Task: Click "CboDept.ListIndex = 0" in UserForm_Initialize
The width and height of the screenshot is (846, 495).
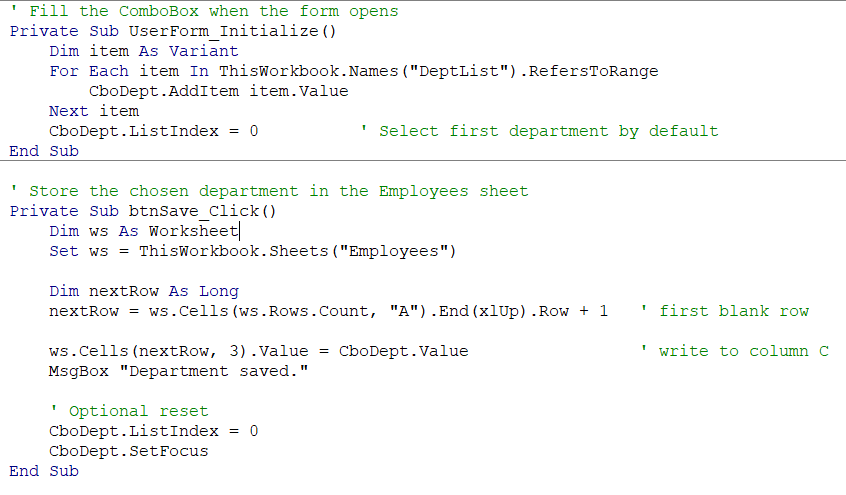Action: (x=154, y=131)
